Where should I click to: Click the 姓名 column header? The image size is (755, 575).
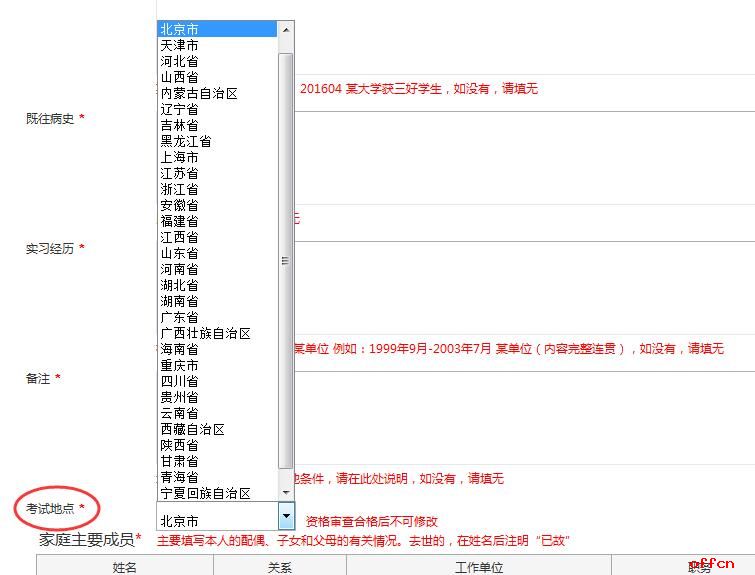coord(125,567)
